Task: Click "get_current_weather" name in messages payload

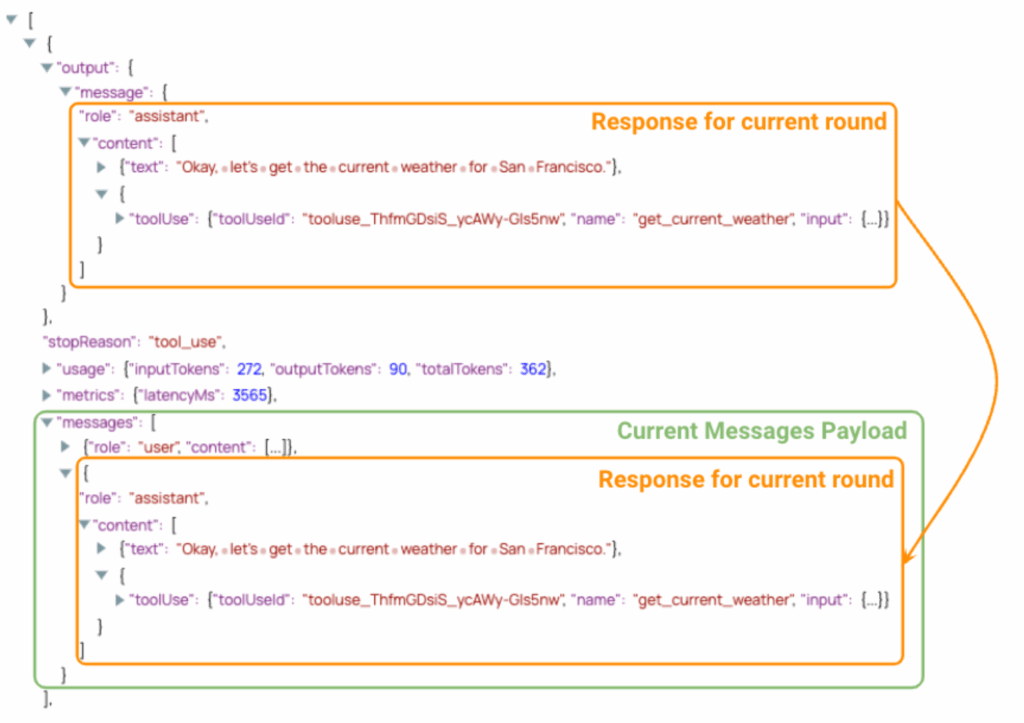Action: click(710, 600)
